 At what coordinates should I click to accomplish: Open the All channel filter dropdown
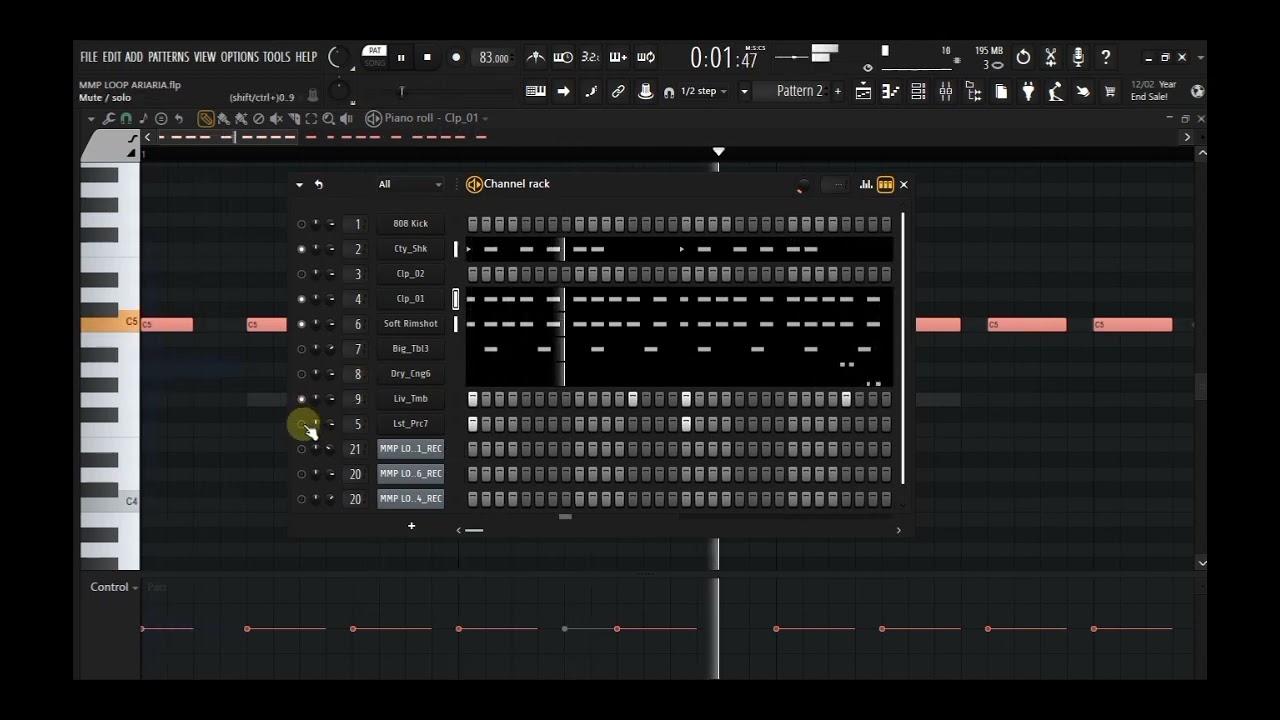point(410,184)
